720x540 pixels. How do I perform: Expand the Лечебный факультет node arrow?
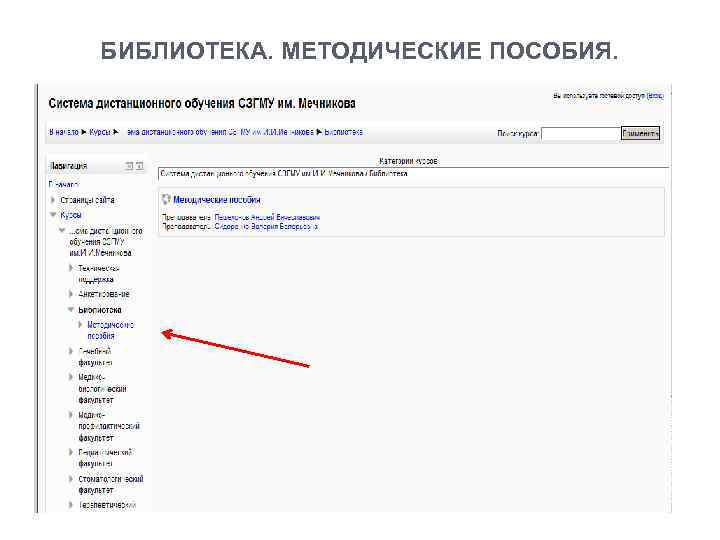tap(71, 351)
